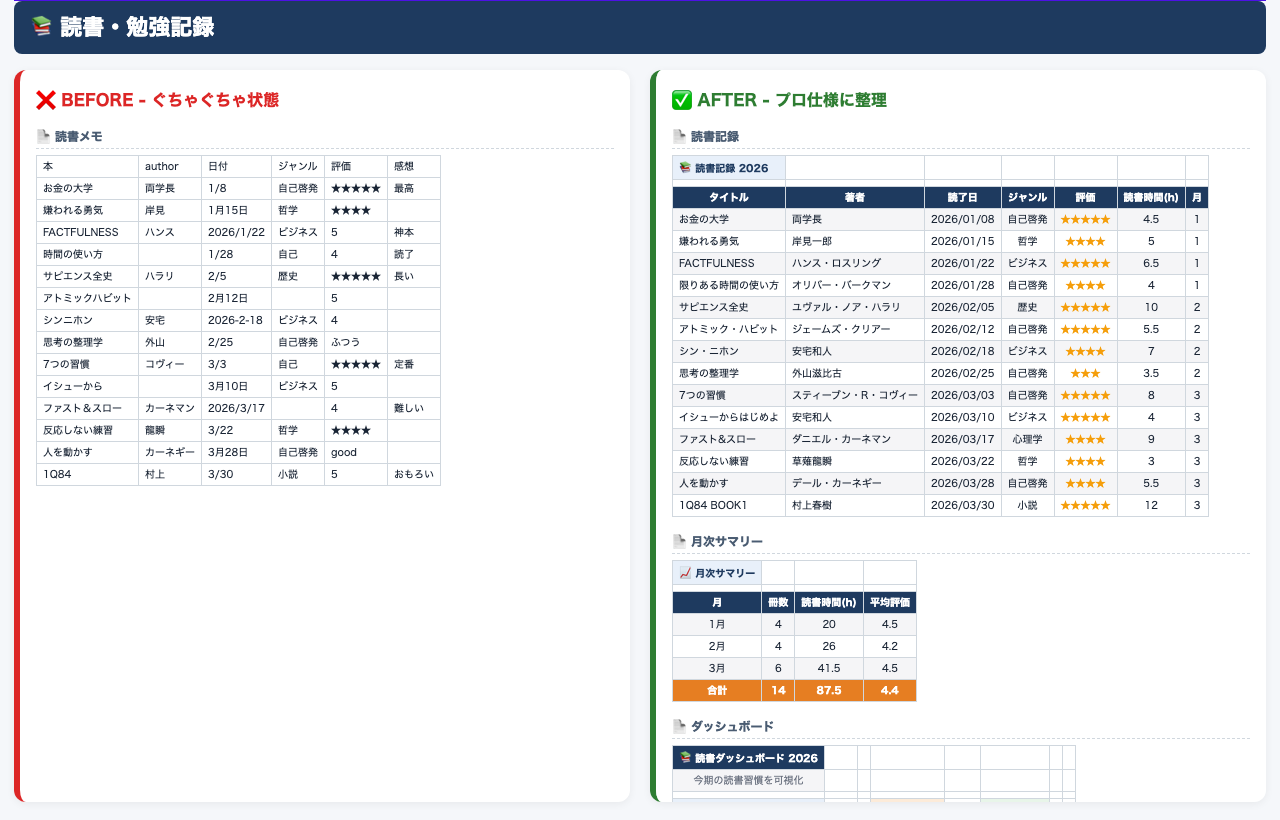This screenshot has height=820, width=1280.
Task: Select the 3月10日 date cell
Action: tap(236, 386)
